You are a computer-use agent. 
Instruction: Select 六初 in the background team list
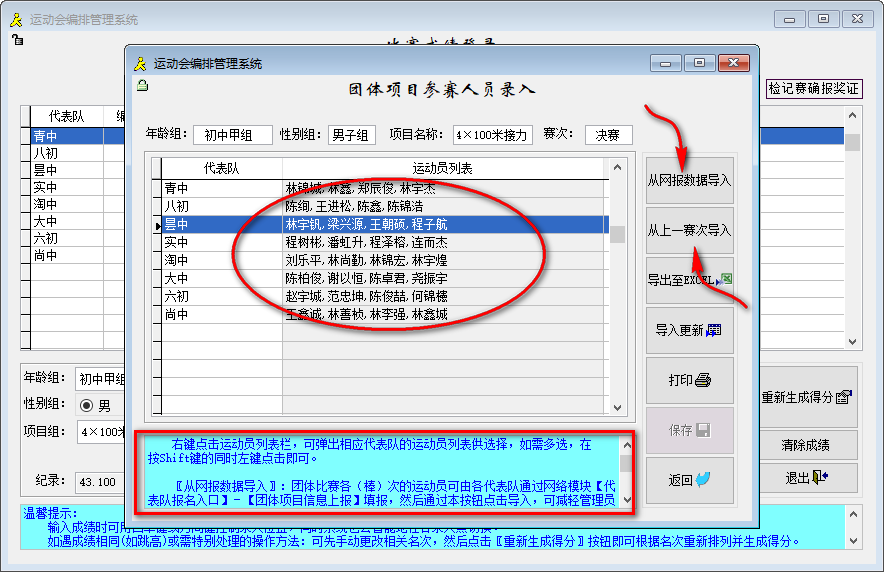(46, 238)
